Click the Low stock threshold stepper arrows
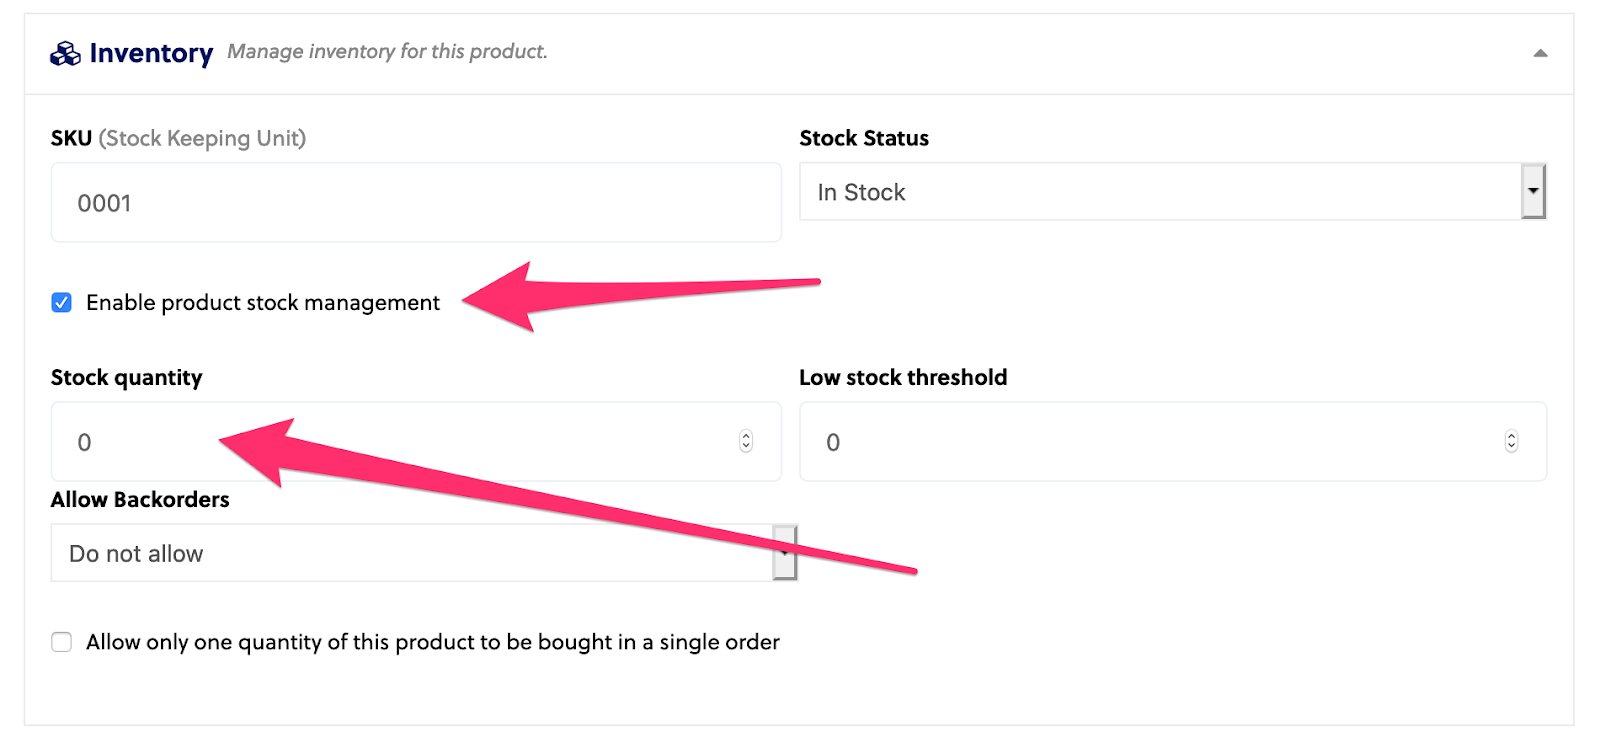The width and height of the screenshot is (1600, 743). tap(1511, 441)
